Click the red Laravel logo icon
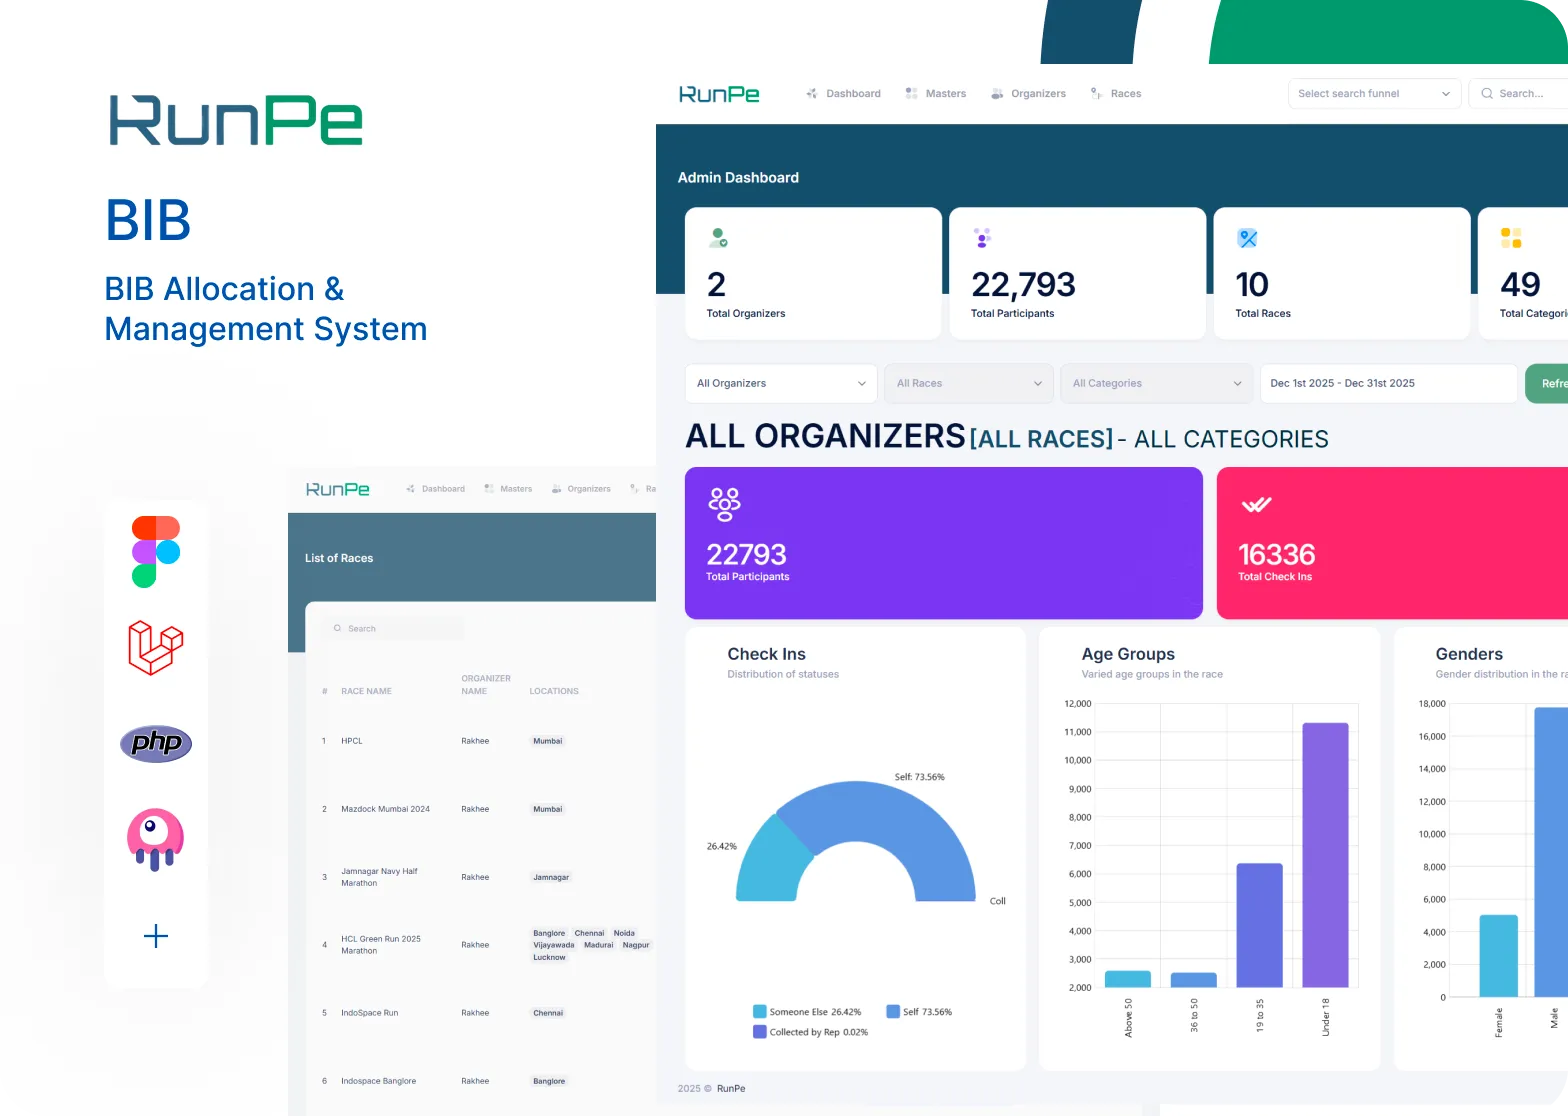Viewport: 1568px width, 1116px height. 156,647
